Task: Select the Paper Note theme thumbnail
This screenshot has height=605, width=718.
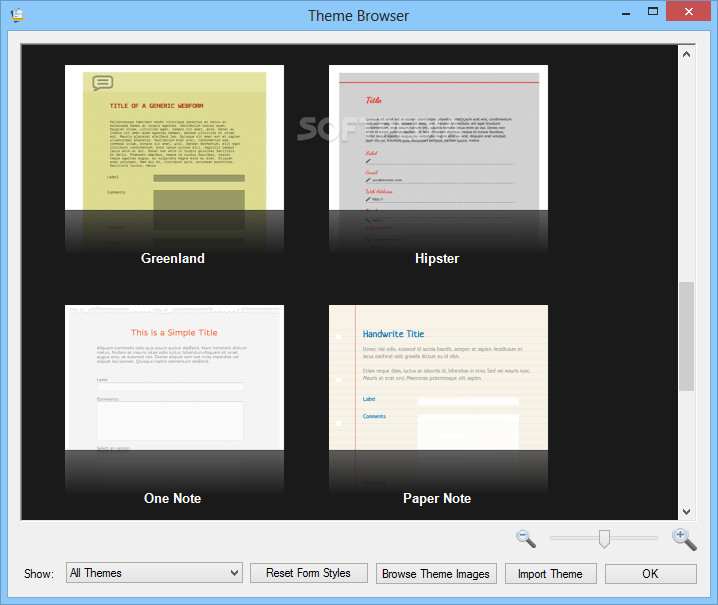Action: tap(438, 399)
